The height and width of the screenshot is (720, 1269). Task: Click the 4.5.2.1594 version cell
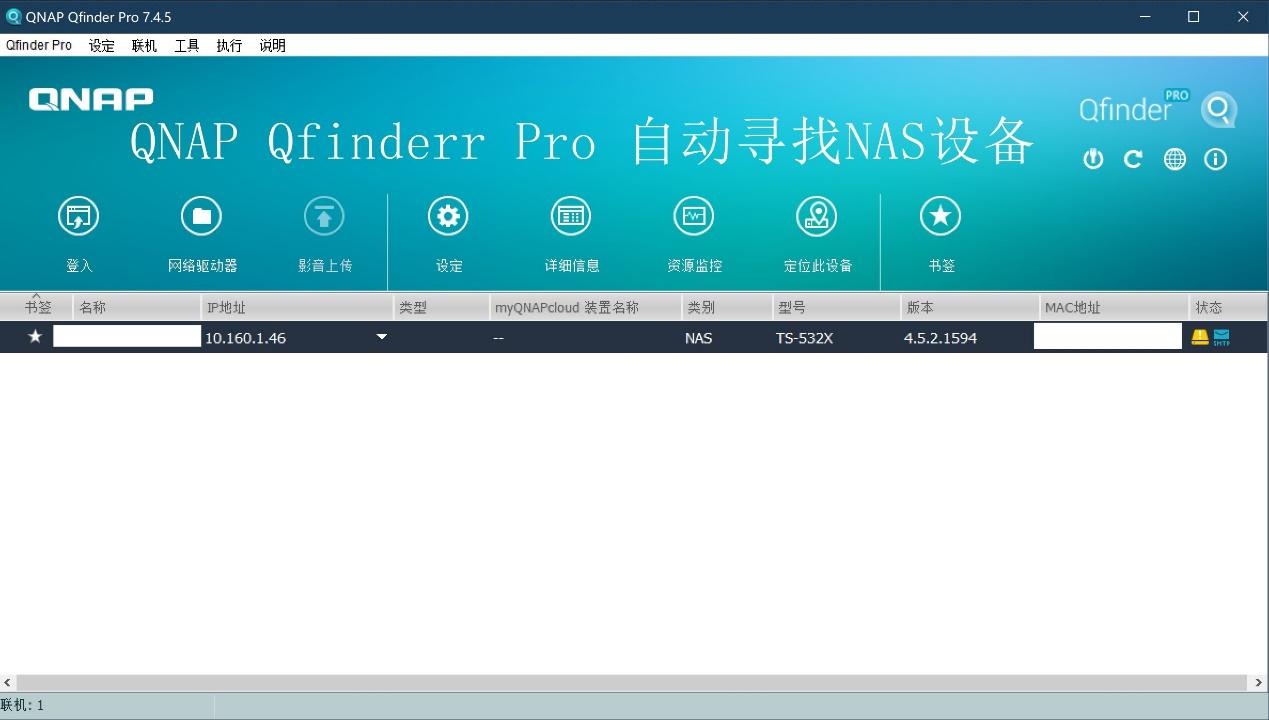(940, 338)
